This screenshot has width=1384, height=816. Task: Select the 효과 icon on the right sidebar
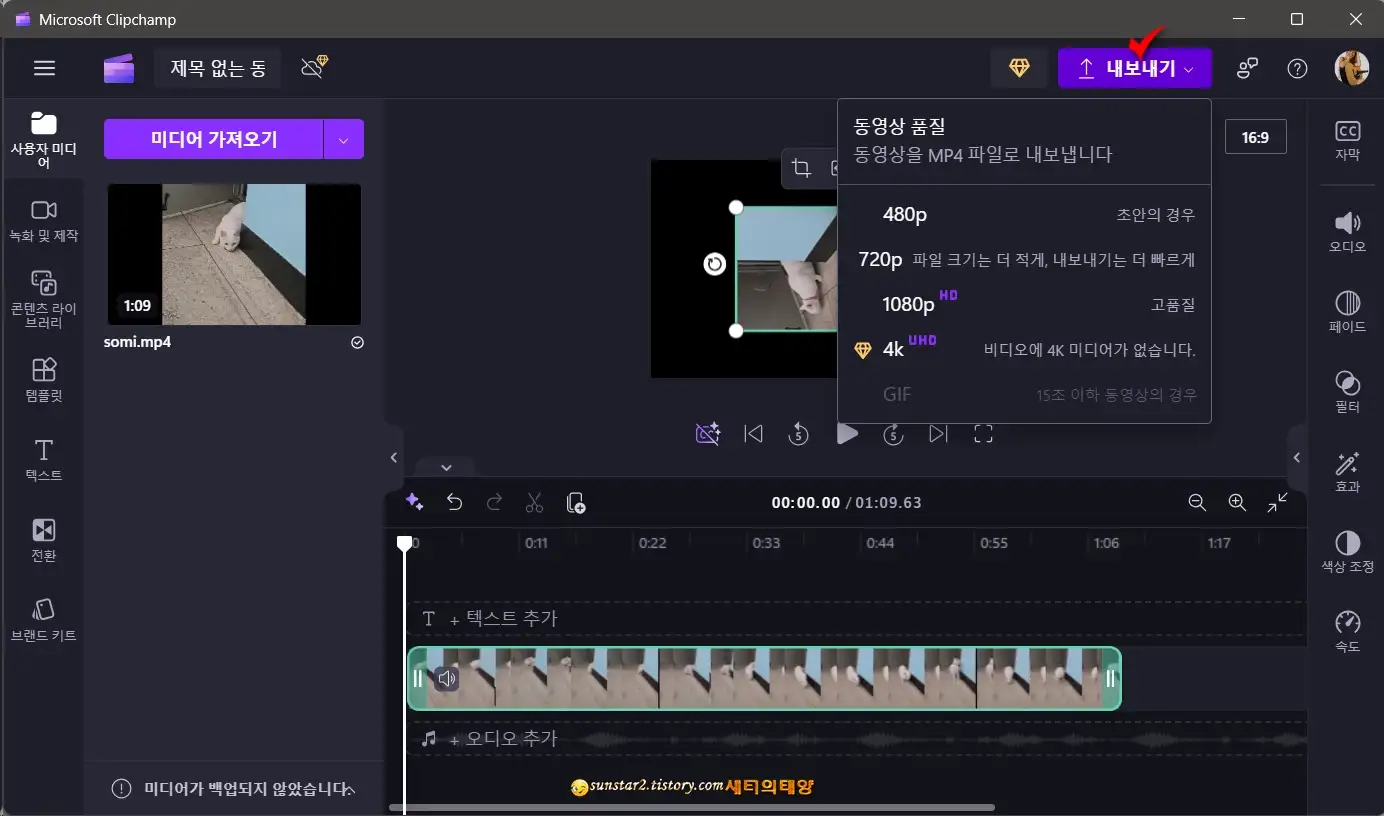1348,468
